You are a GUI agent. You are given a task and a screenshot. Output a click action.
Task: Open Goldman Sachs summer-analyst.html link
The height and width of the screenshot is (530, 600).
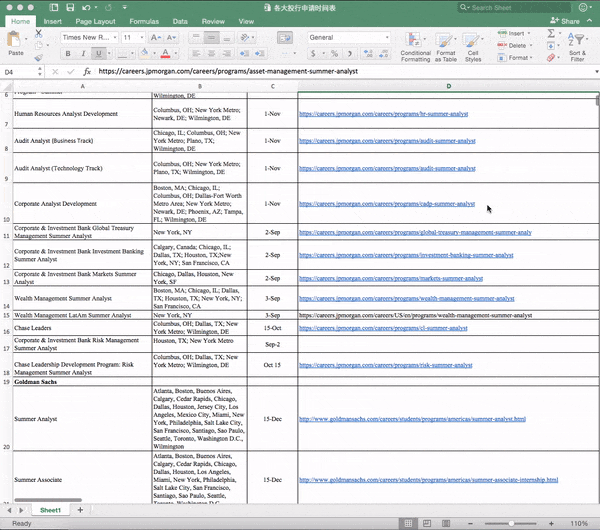coord(412,419)
